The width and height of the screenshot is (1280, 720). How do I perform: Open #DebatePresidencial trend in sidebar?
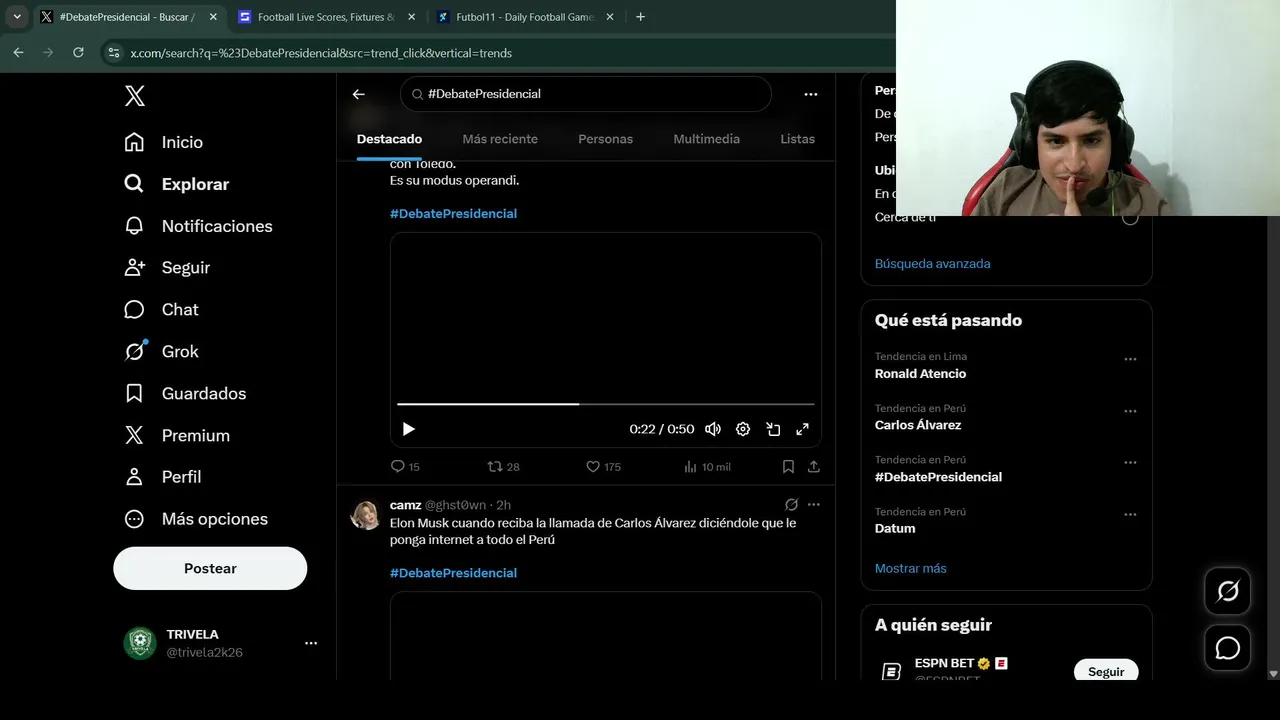click(938, 477)
